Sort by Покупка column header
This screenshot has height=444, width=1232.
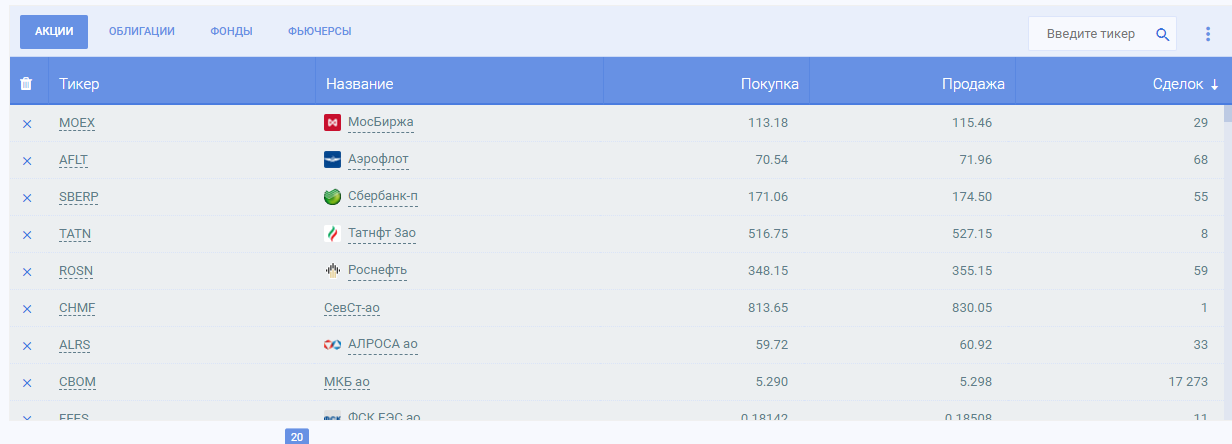(769, 84)
